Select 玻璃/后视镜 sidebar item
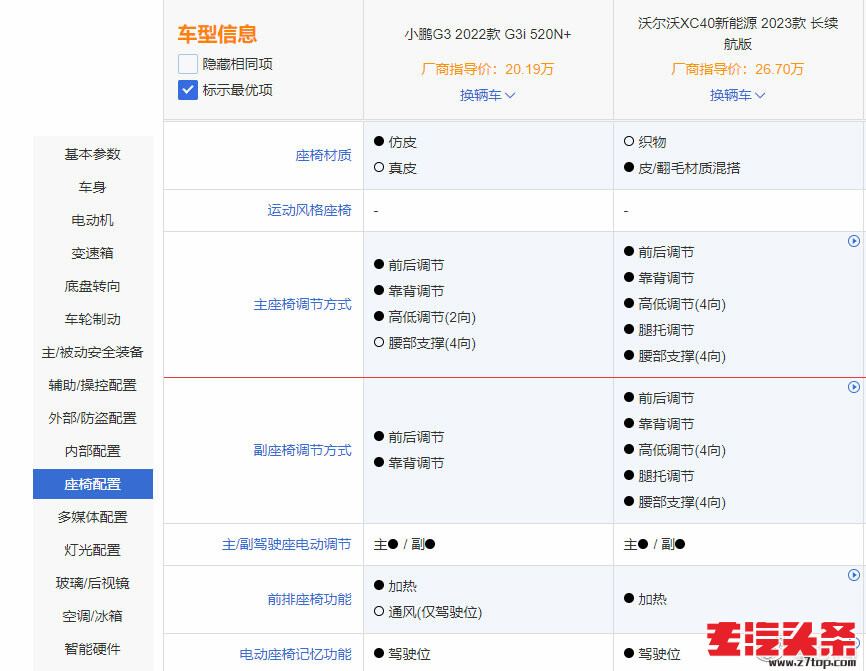This screenshot has height=671, width=866. [x=93, y=583]
